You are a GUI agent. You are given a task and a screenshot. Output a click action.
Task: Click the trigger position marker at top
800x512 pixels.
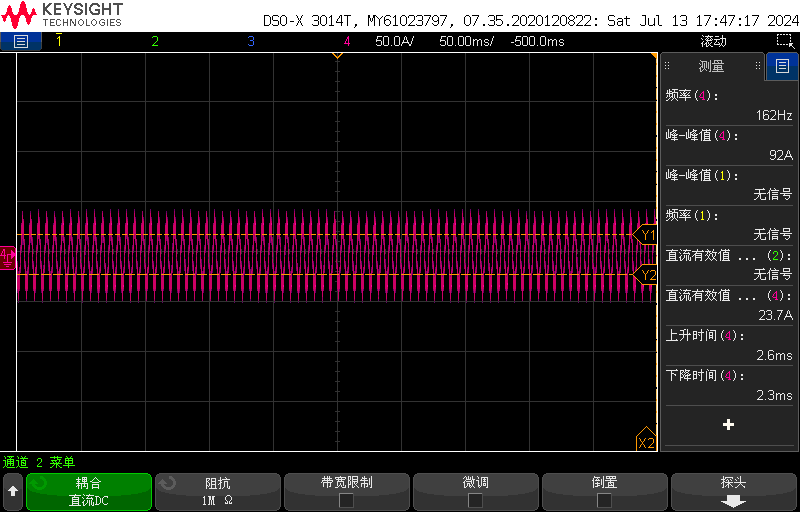pos(337,56)
